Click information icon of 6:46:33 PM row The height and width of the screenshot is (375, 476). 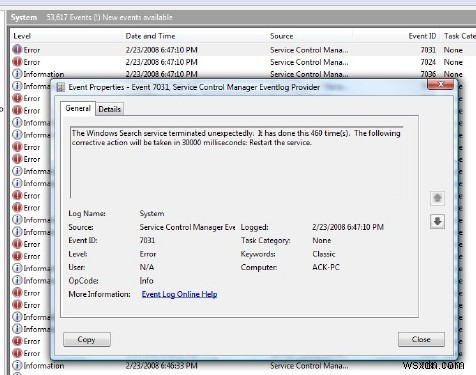(17, 365)
